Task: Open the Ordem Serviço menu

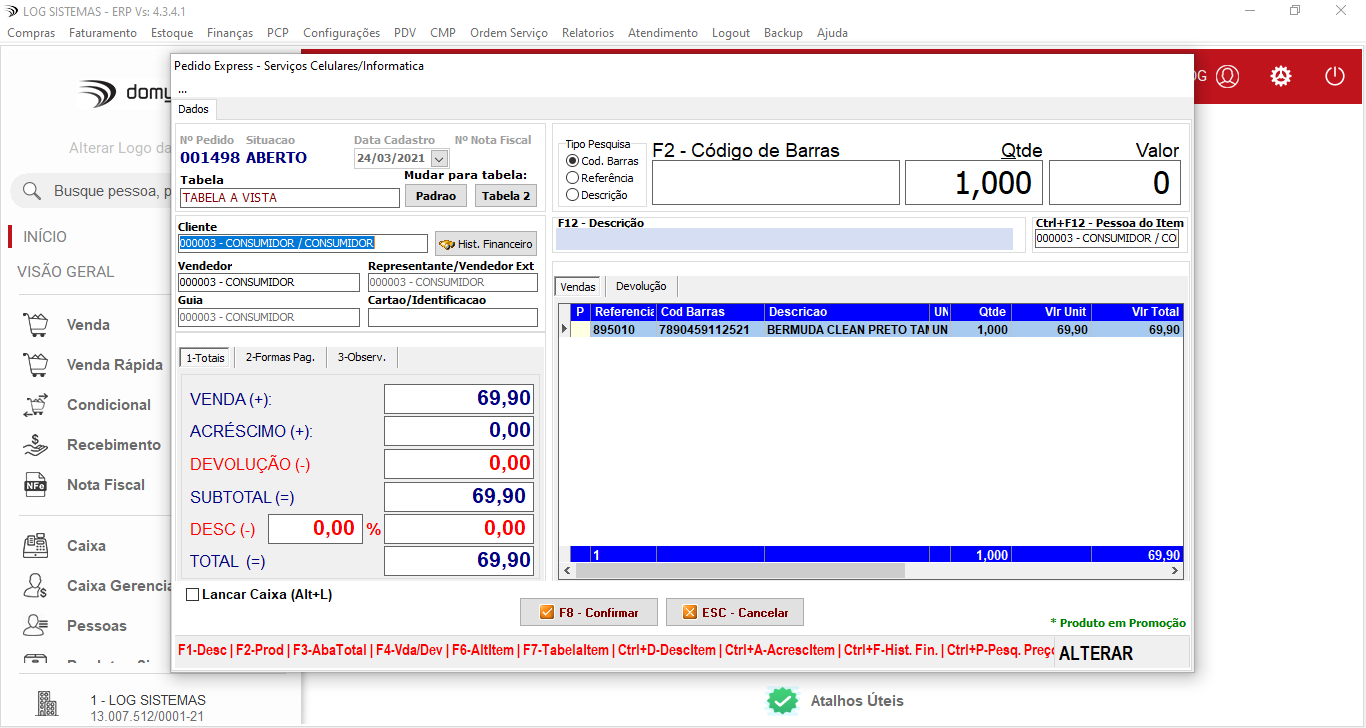Action: coord(509,33)
